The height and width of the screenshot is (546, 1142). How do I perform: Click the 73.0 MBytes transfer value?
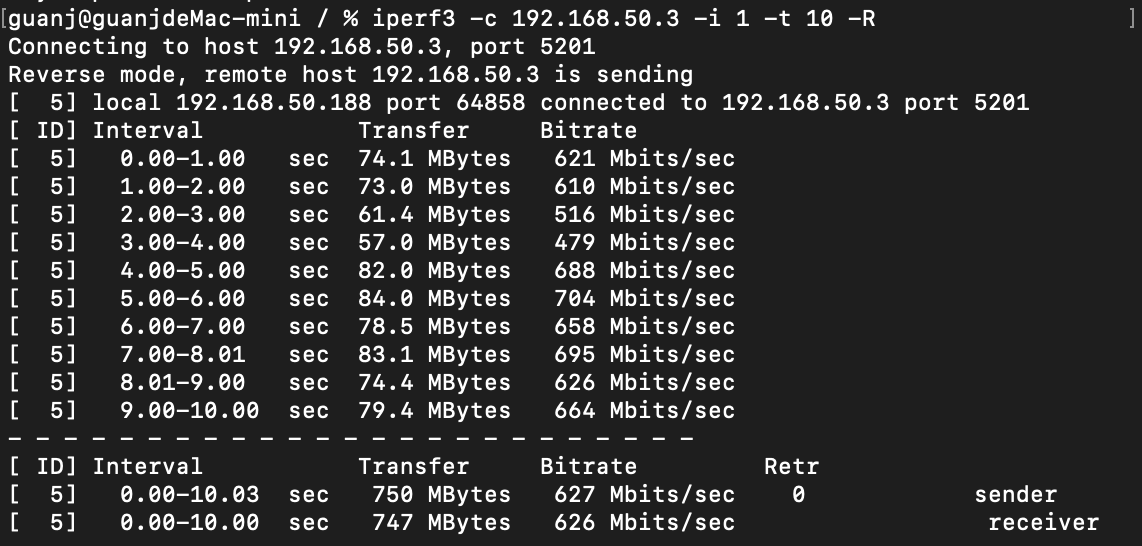pyautogui.click(x=434, y=186)
